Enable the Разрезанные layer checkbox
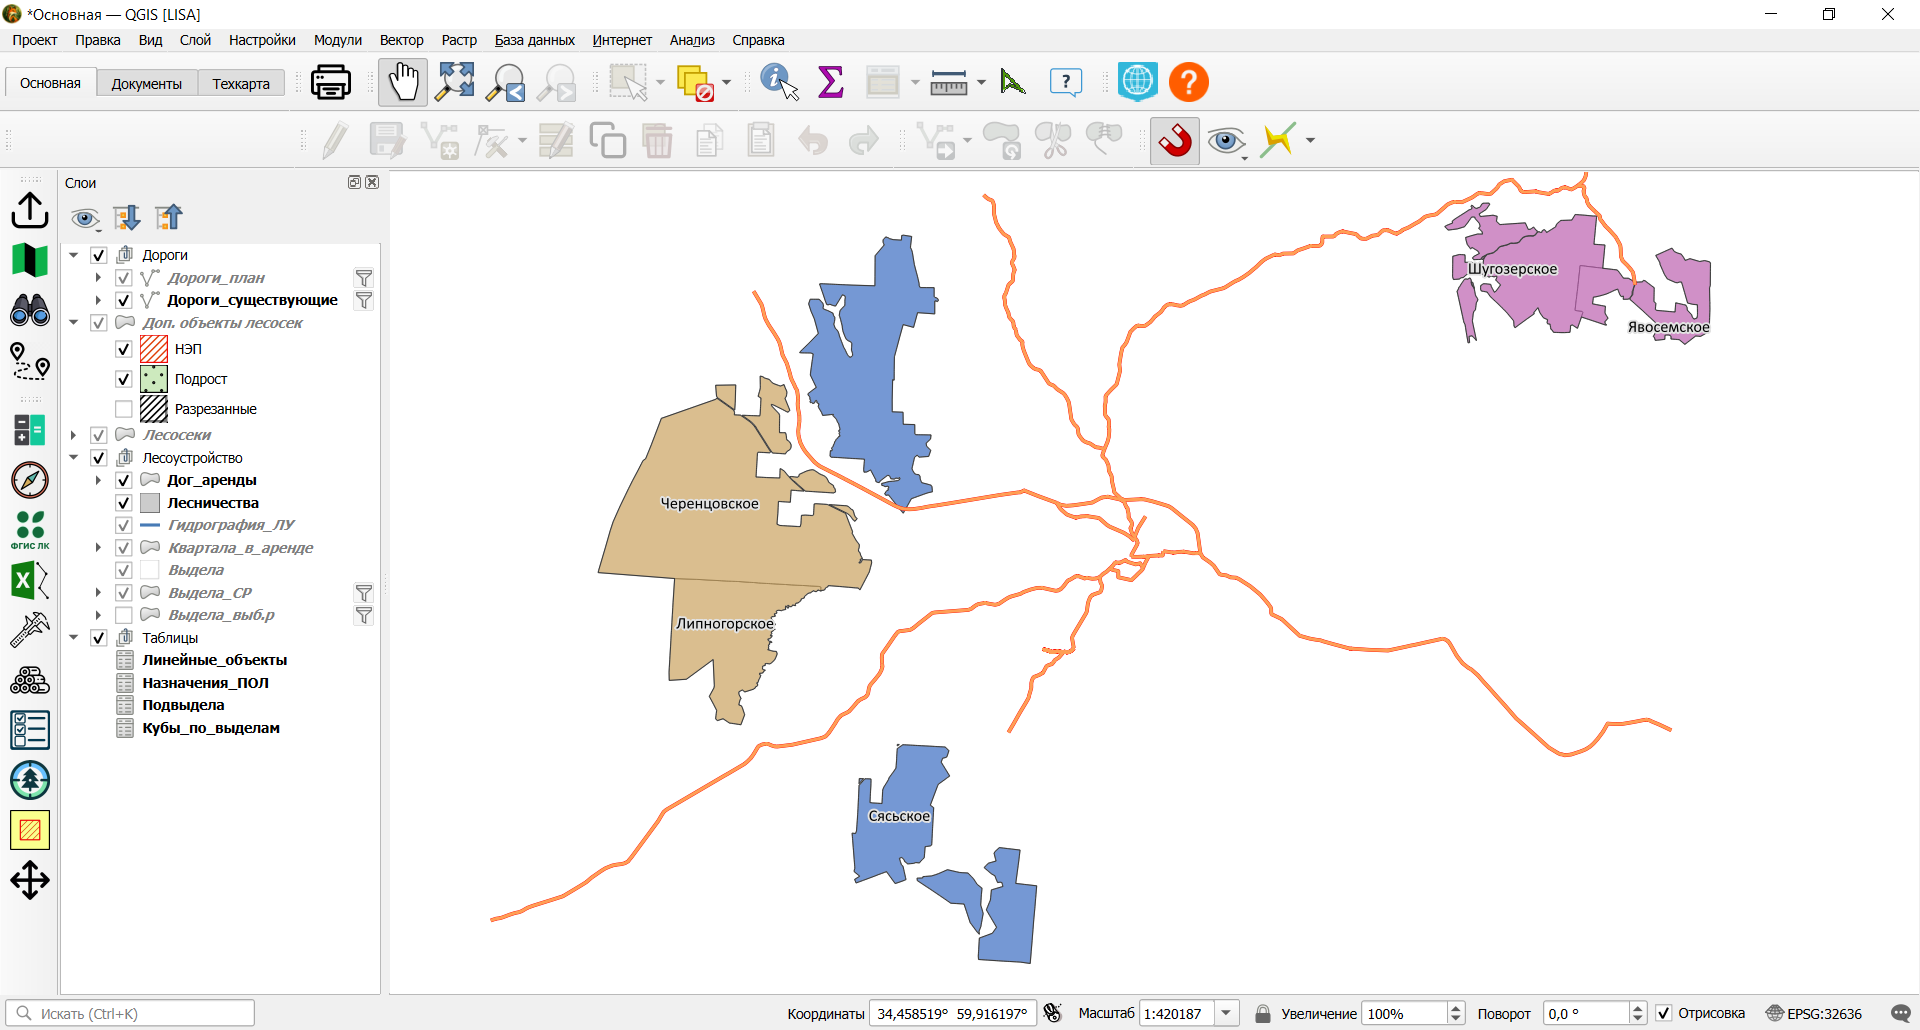 point(124,409)
